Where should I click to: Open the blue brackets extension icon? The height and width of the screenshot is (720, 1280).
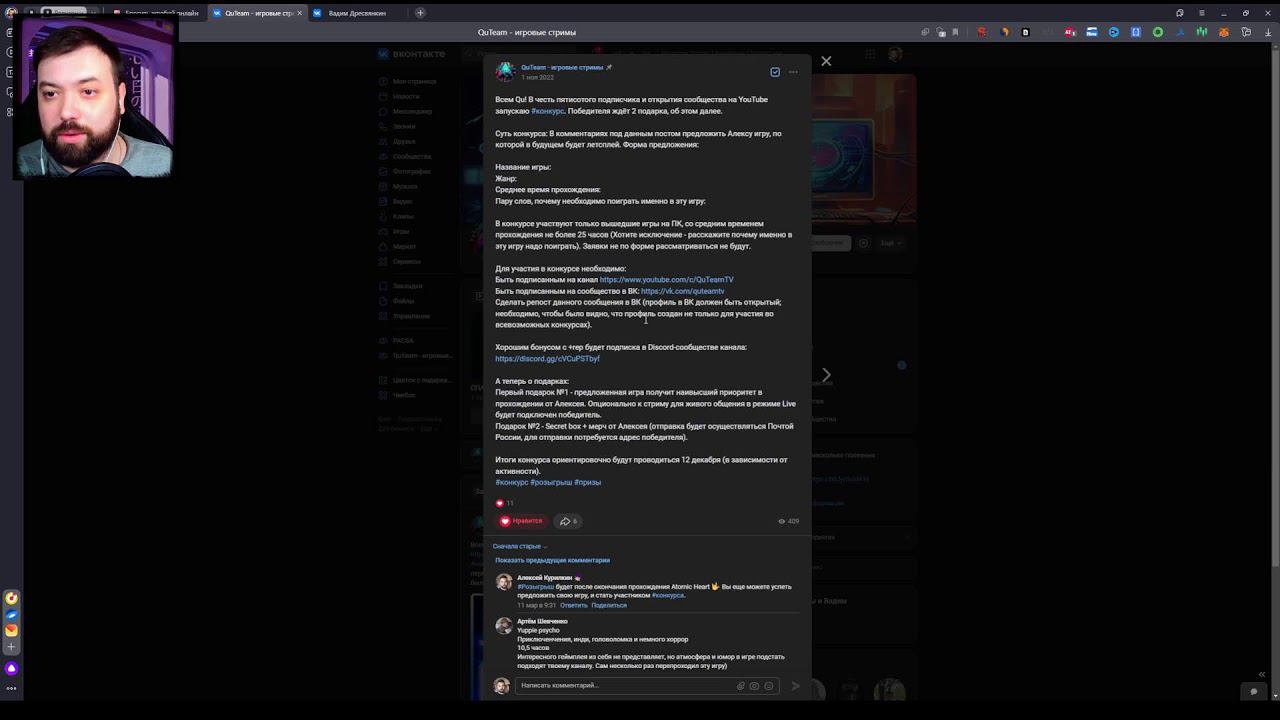click(1136, 32)
